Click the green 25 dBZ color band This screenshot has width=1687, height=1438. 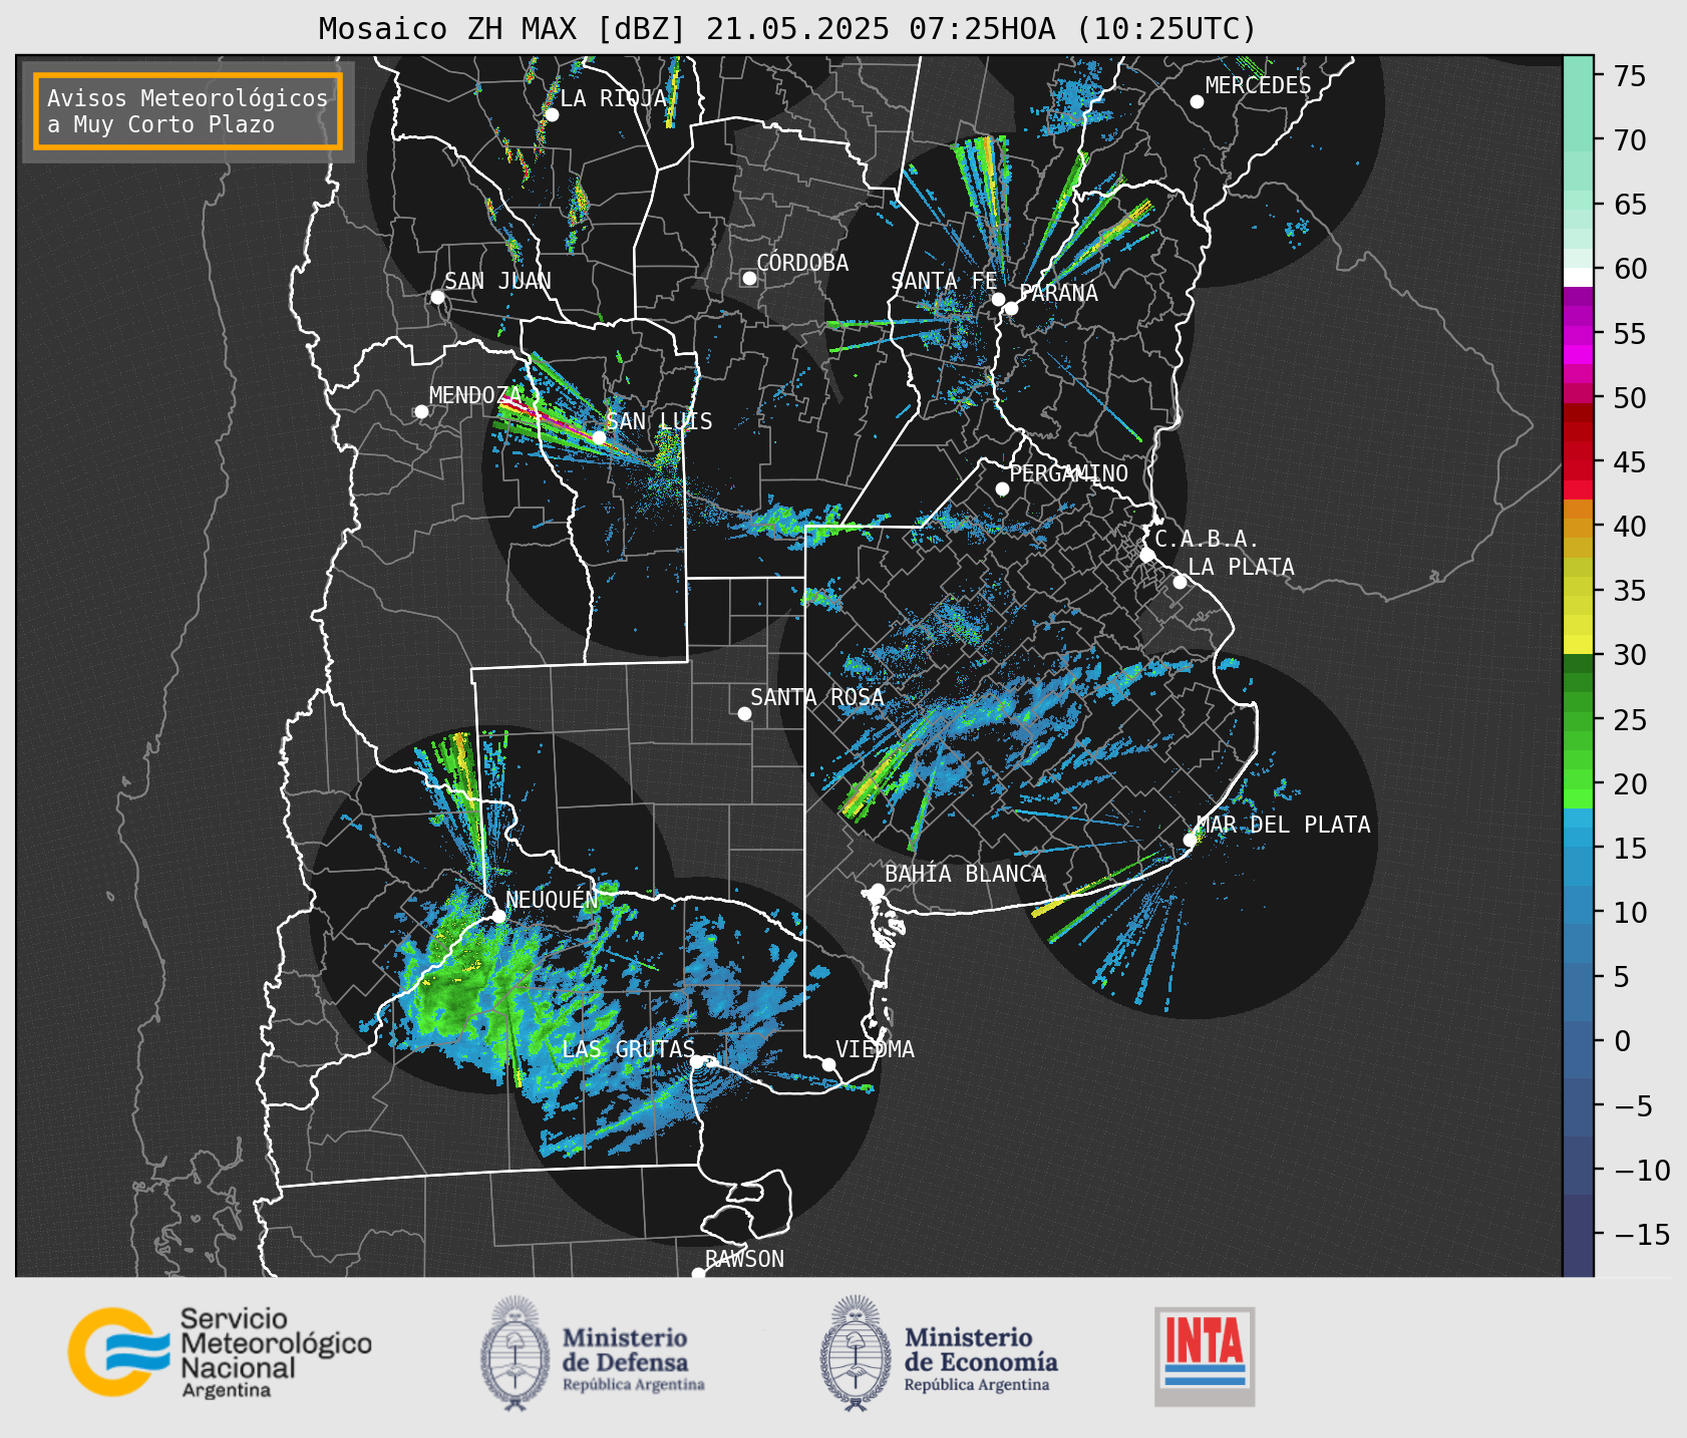pos(1578,719)
